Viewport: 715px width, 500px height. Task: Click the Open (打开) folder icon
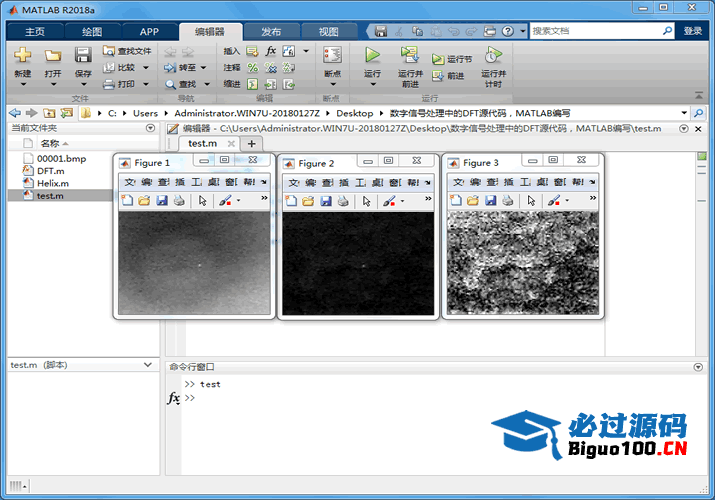[53, 56]
